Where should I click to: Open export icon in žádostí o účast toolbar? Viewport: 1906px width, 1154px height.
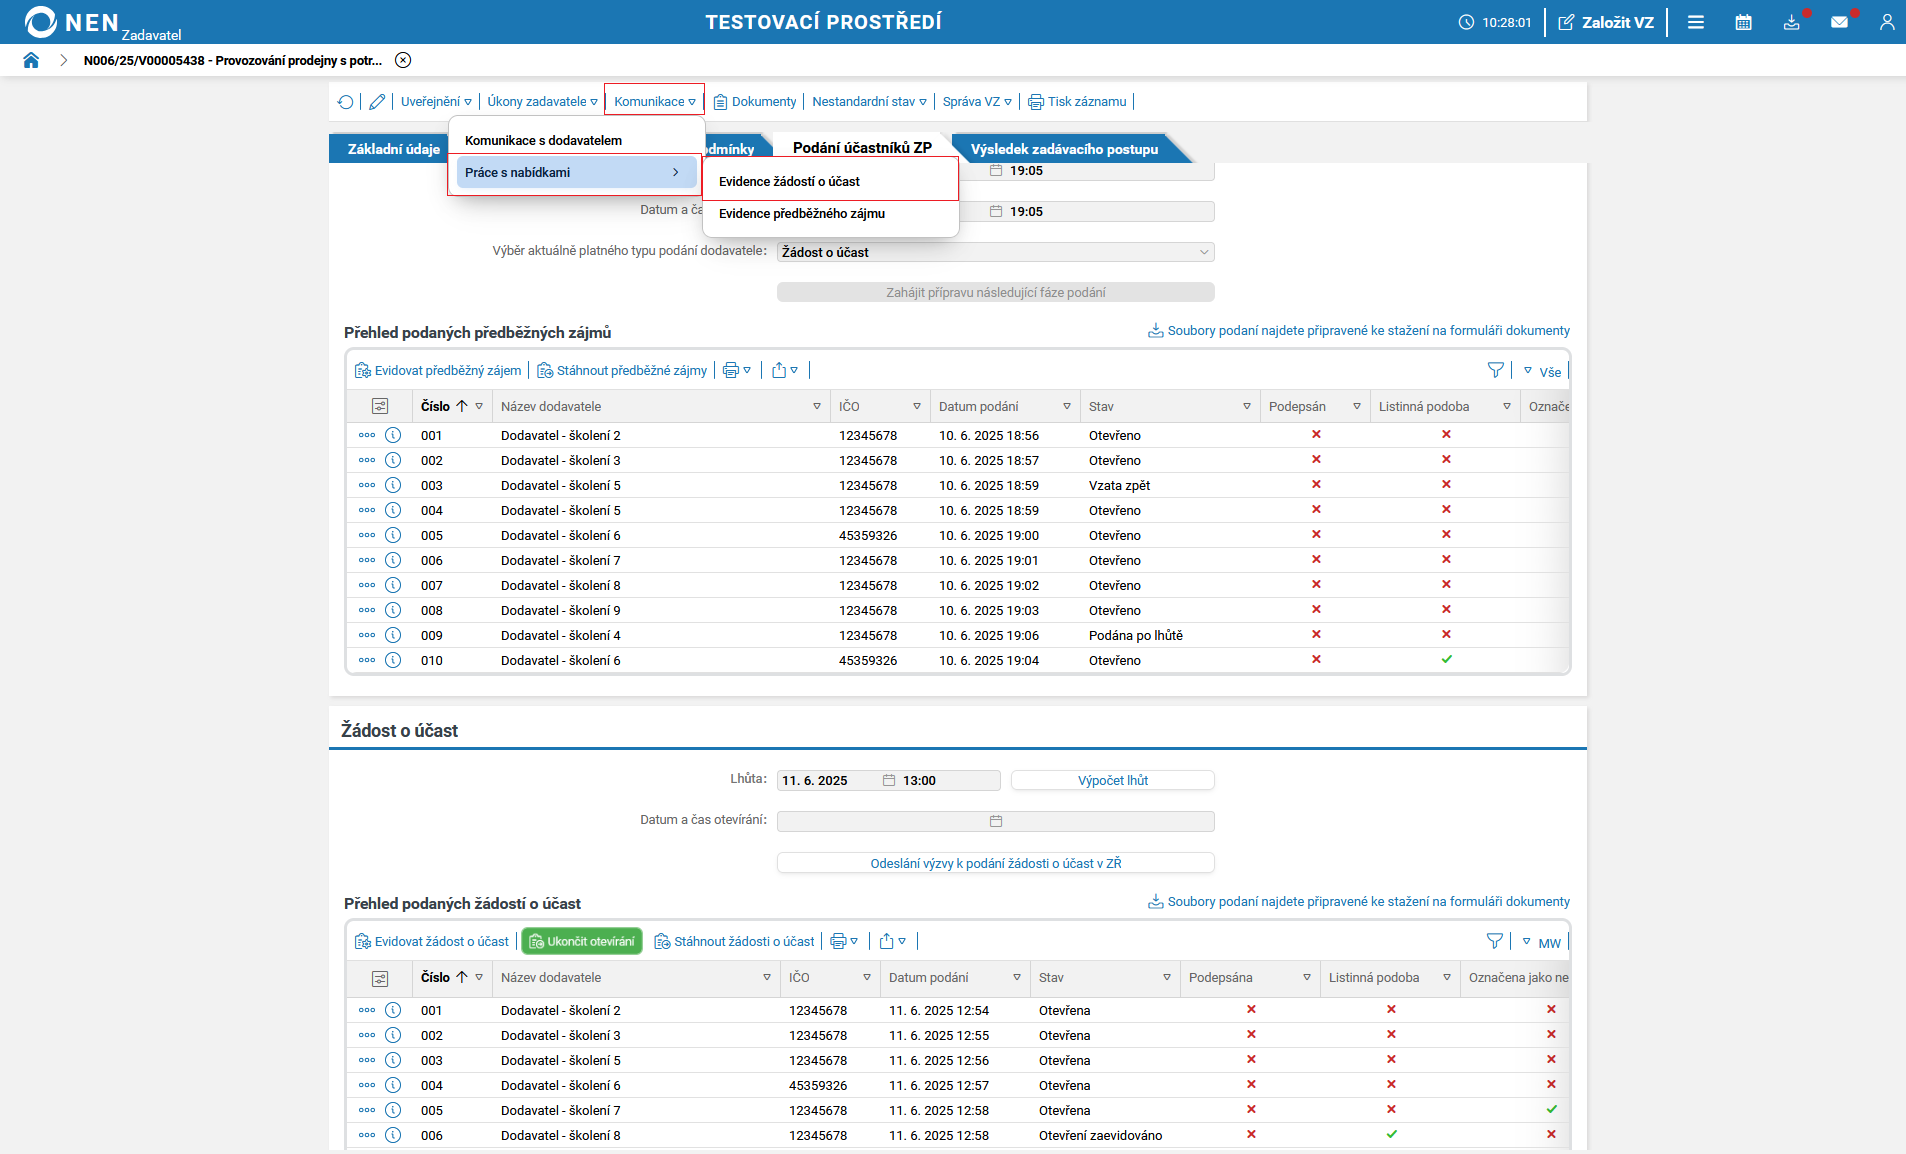[893, 942]
